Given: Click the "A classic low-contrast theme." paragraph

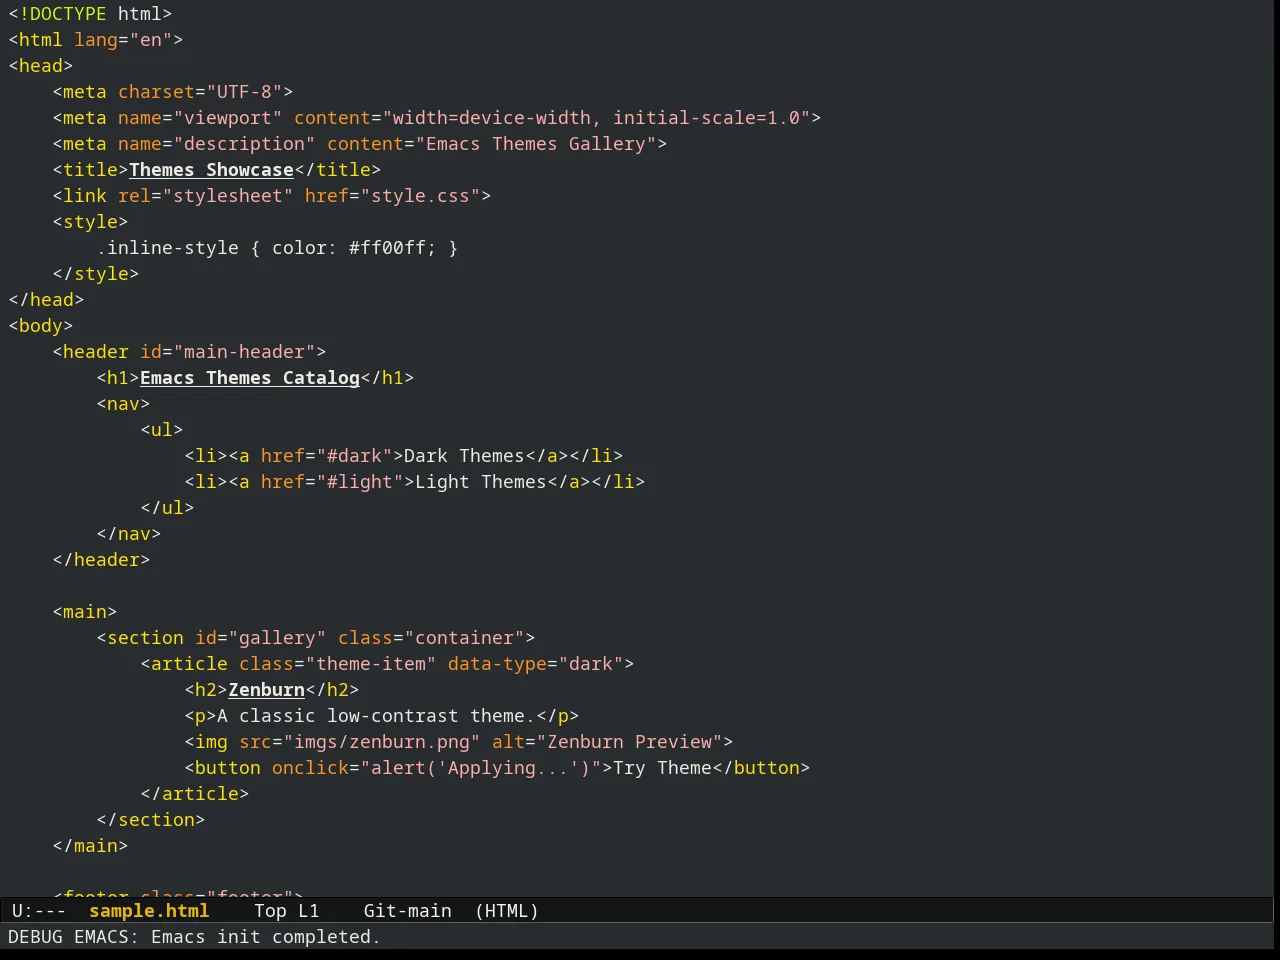Looking at the screenshot, I should pos(376,716).
